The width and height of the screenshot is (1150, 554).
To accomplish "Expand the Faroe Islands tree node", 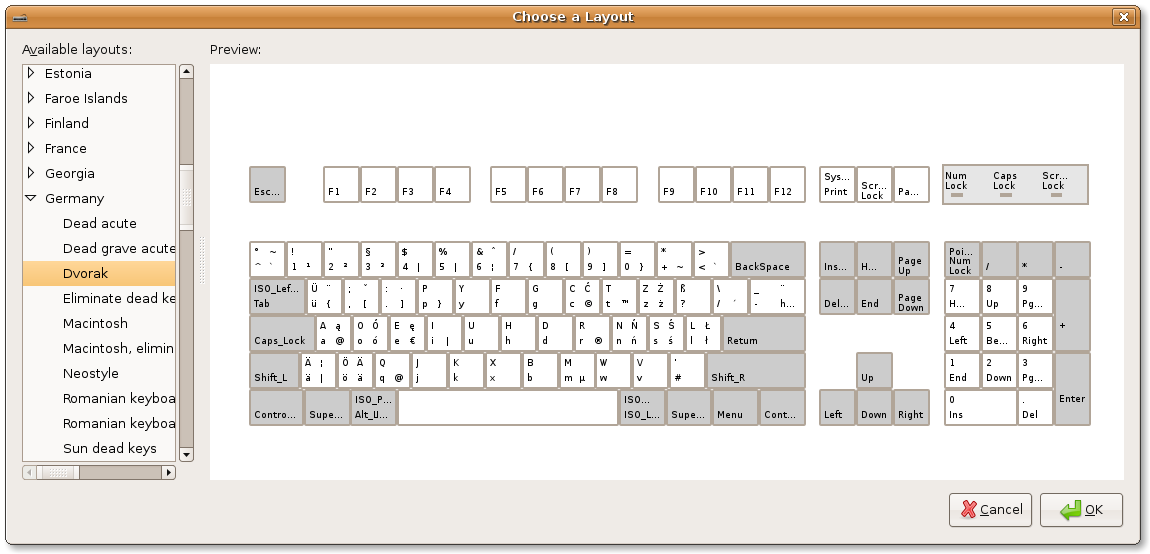I will coord(31,98).
